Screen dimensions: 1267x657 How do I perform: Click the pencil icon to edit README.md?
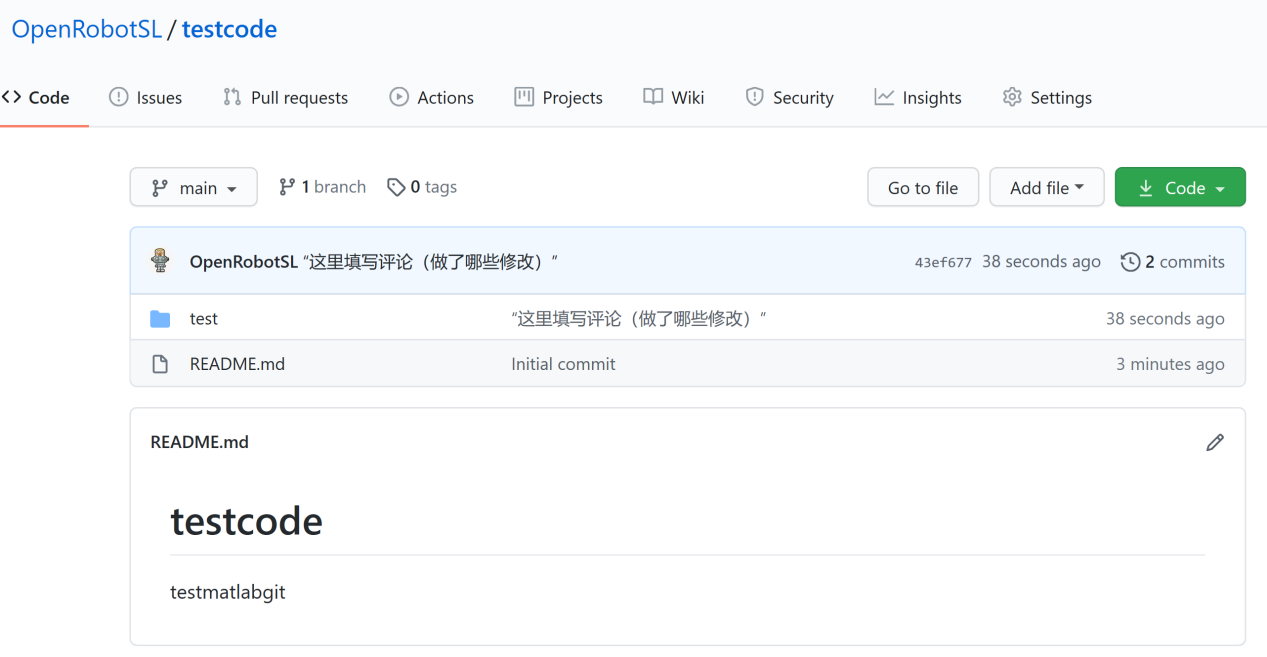[x=1215, y=441]
